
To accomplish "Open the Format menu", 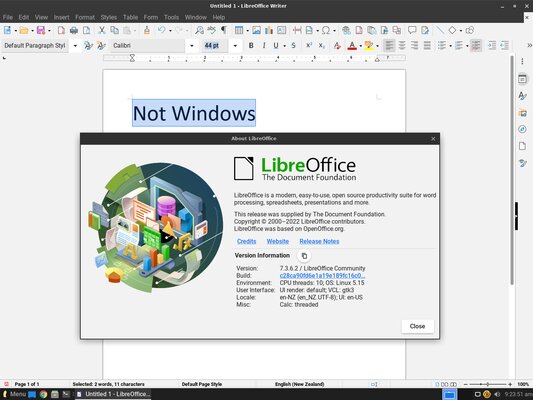I will pyautogui.click(x=85, y=17).
